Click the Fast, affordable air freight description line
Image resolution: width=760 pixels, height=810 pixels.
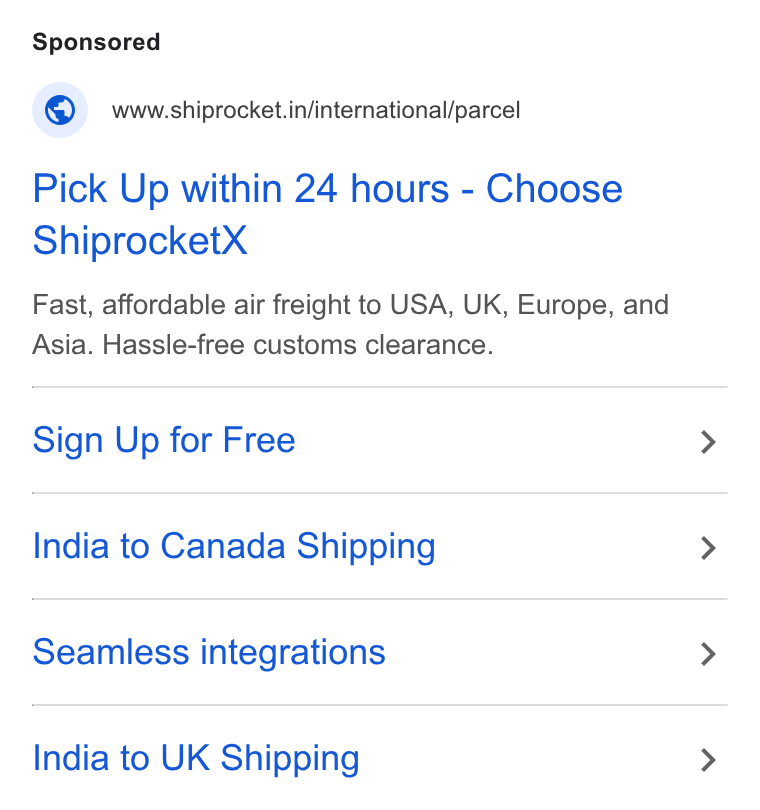[350, 304]
